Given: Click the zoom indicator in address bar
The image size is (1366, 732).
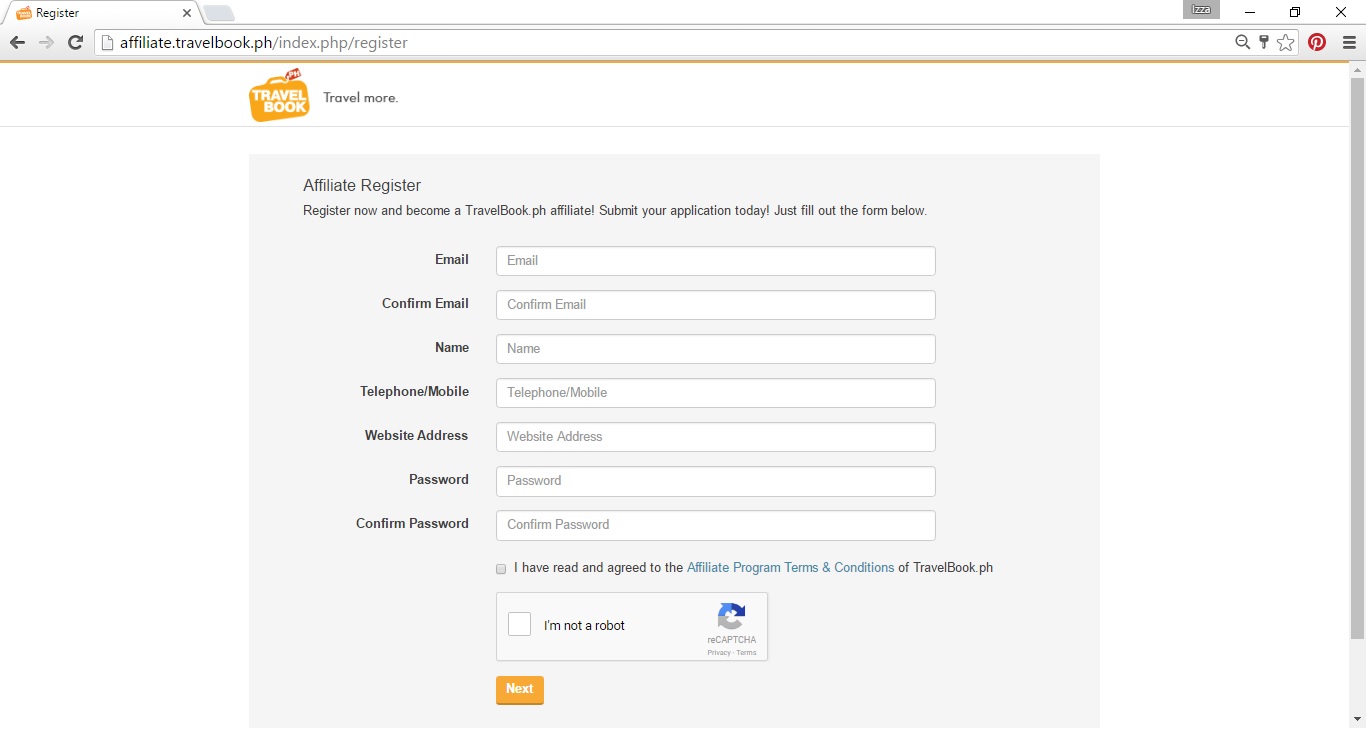Looking at the screenshot, I should (x=1242, y=43).
